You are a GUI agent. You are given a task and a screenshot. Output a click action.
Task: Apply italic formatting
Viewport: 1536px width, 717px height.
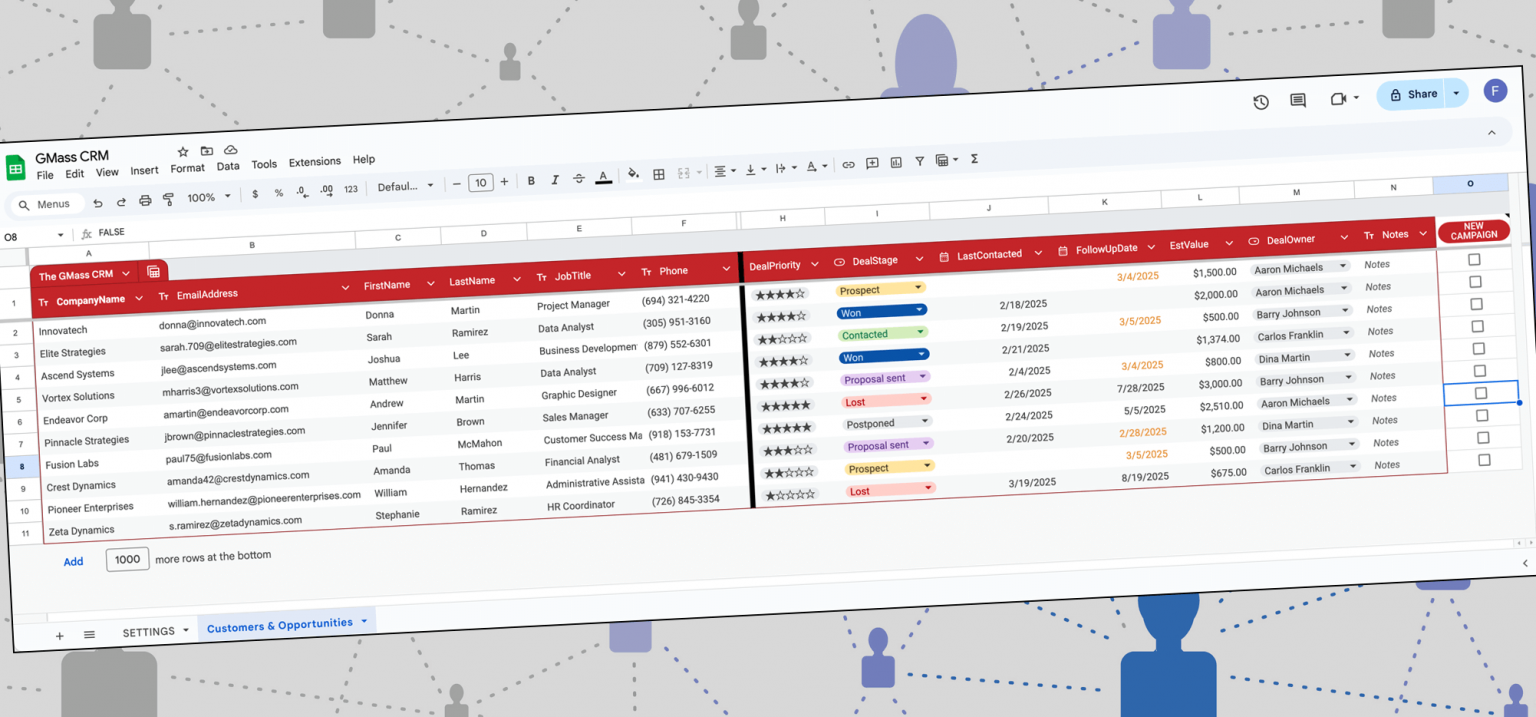(555, 177)
